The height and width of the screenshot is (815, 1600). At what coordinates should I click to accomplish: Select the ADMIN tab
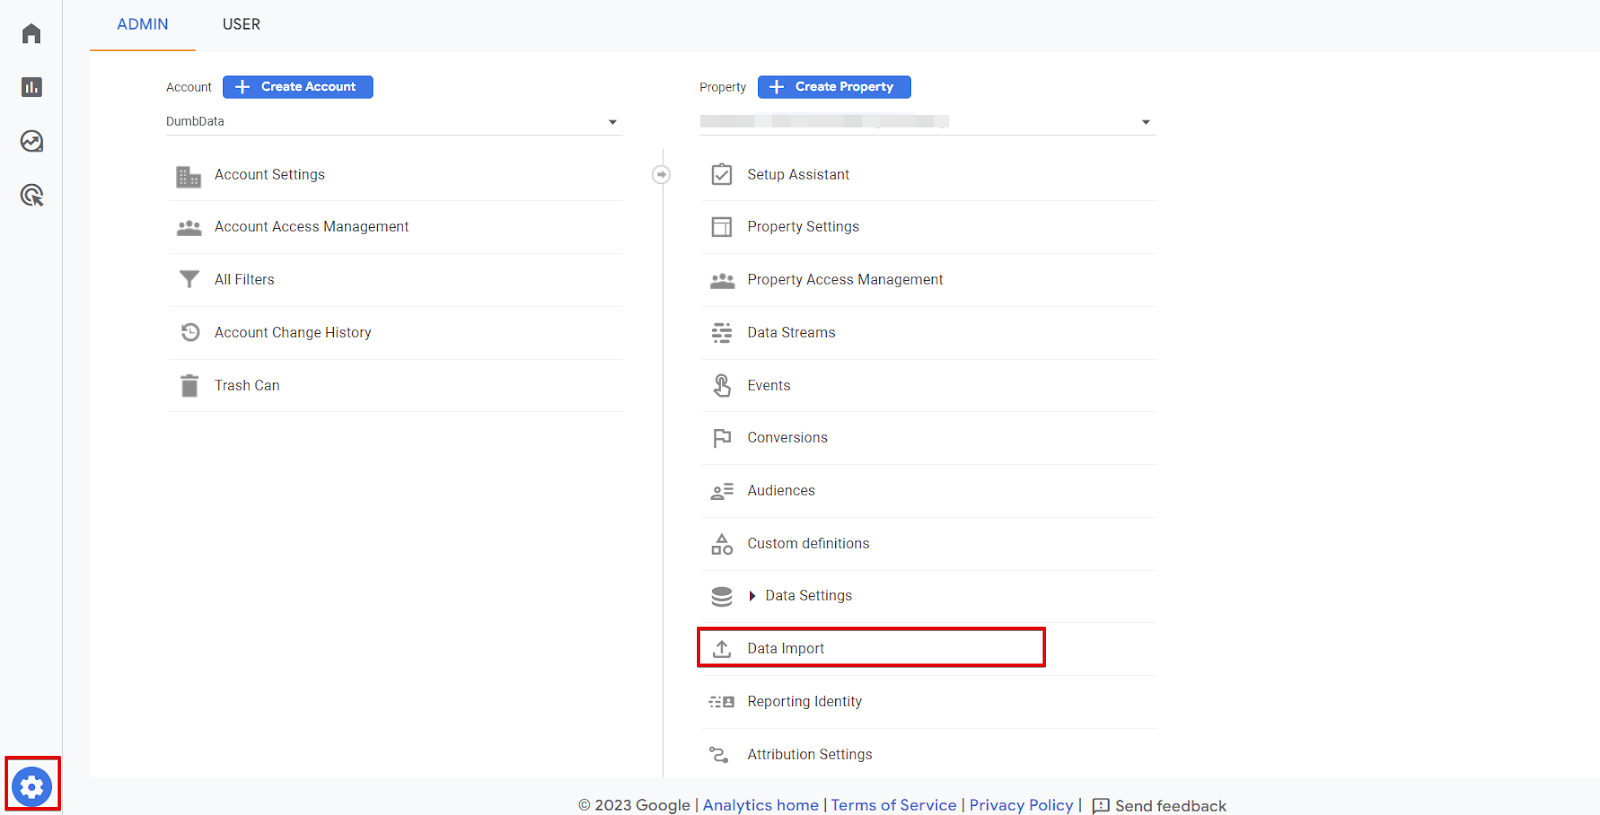[x=142, y=24]
